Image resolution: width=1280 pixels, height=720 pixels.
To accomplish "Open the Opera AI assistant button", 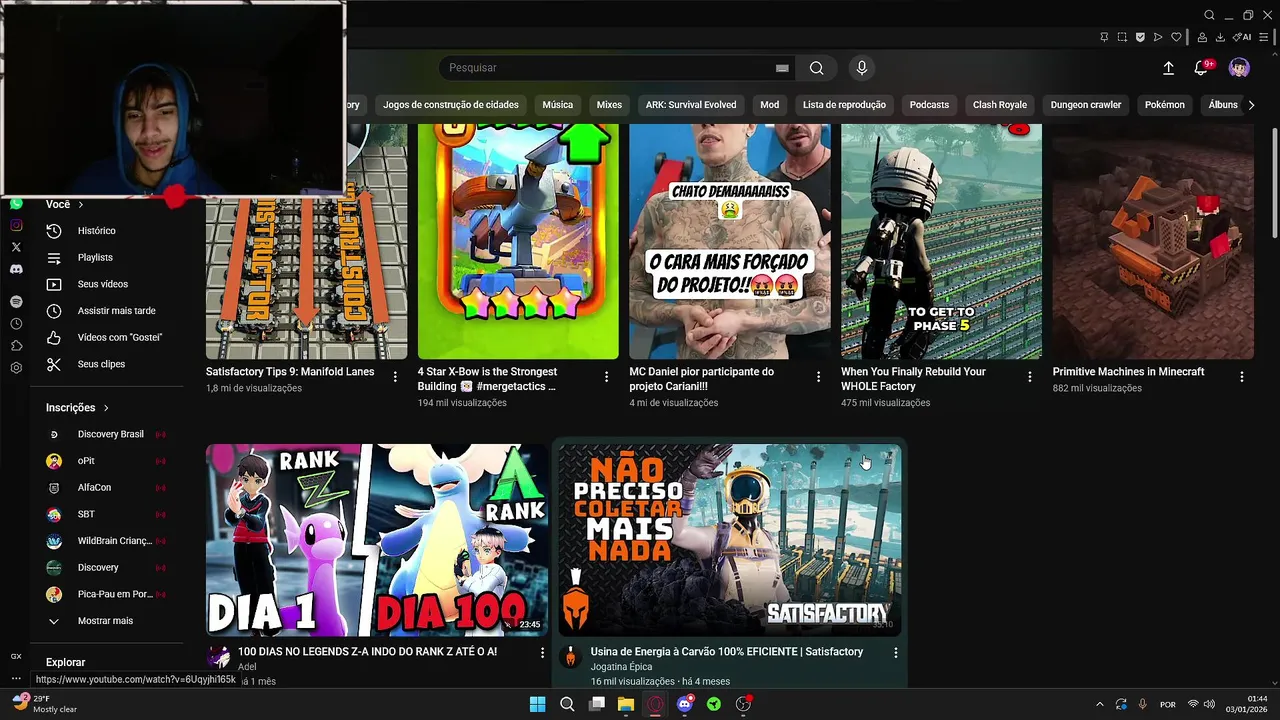I will [1242, 37].
